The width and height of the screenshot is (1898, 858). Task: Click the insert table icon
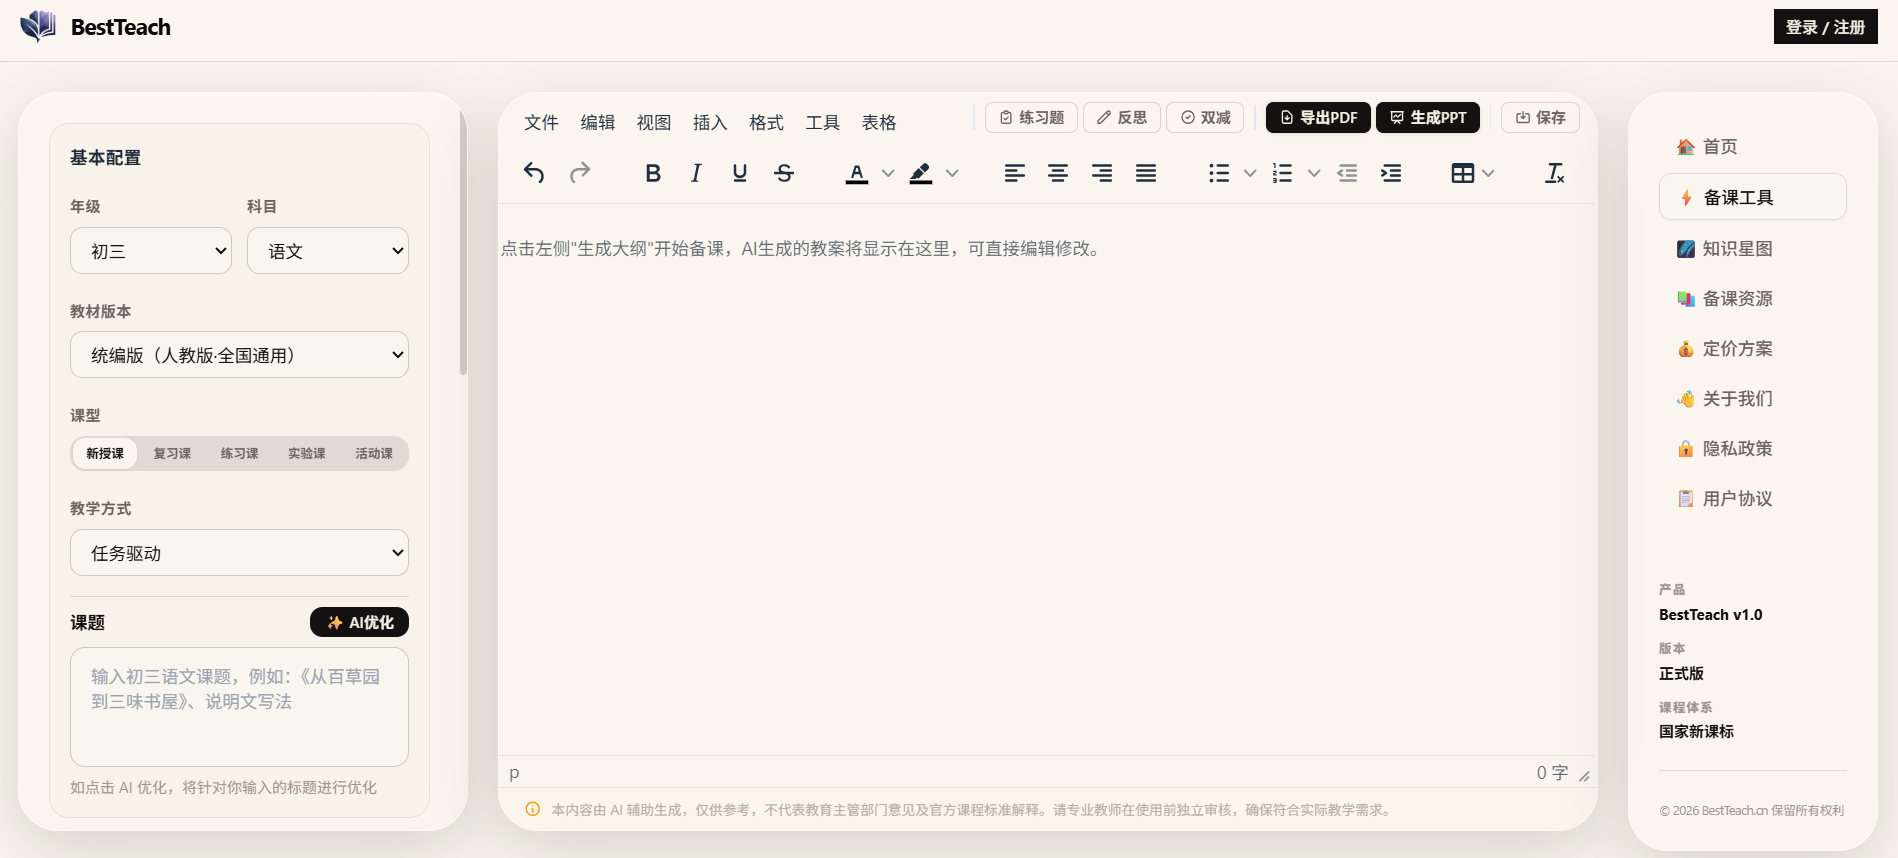[x=1463, y=173]
